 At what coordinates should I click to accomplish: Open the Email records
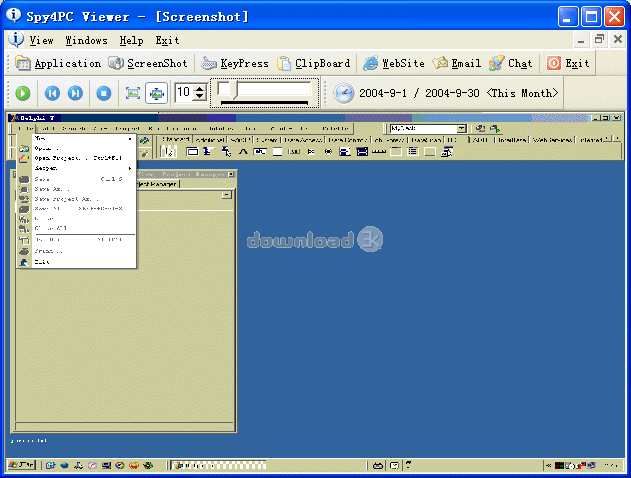click(x=457, y=63)
